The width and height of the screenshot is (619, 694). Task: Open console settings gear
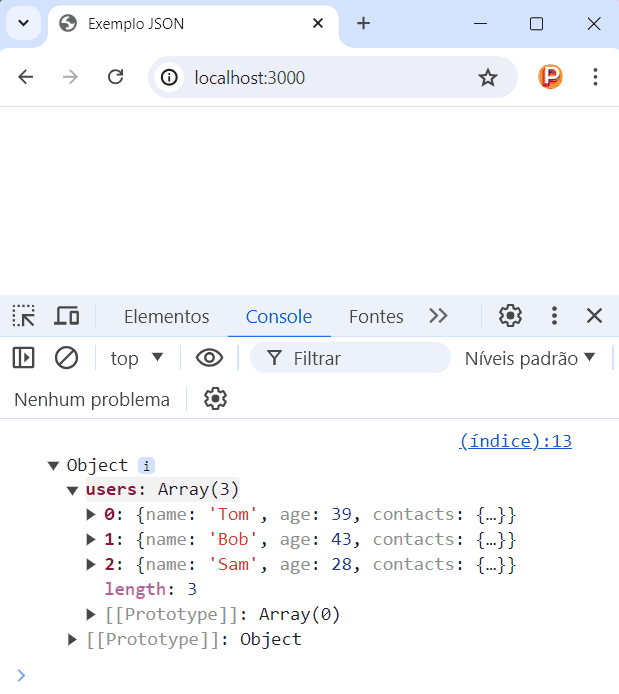click(x=215, y=399)
